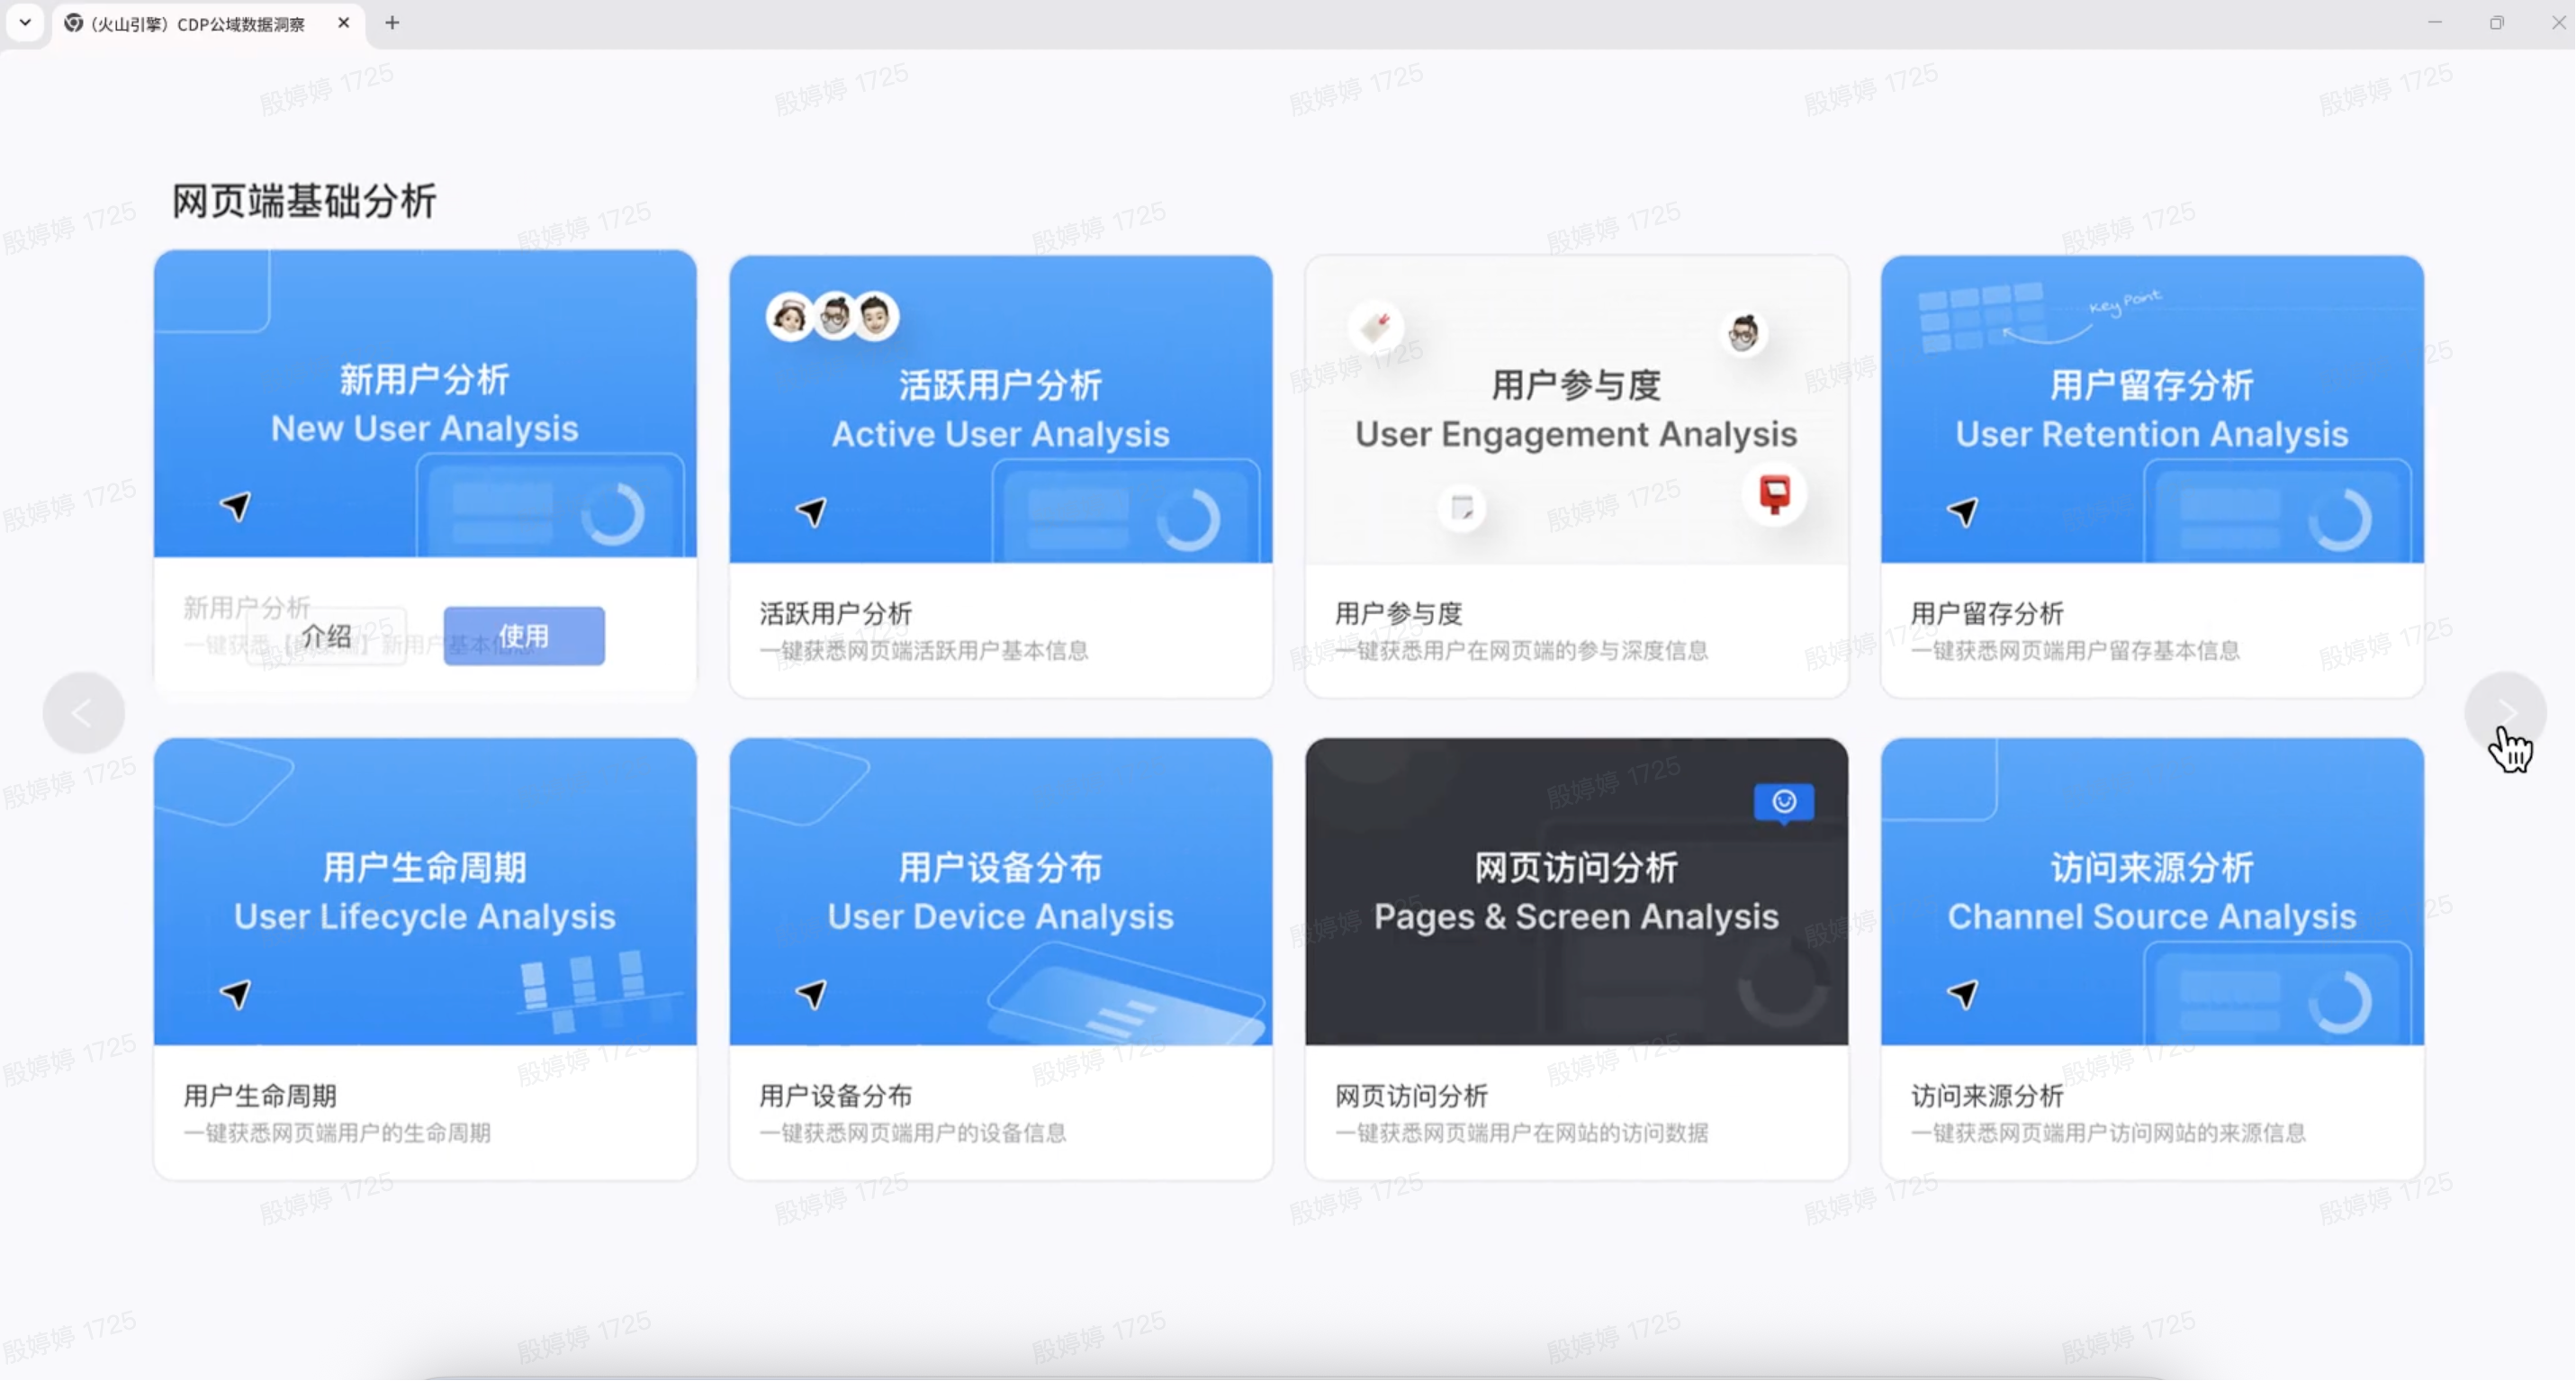
Task: Click description 一键获悉网页端活跃用户基本信息
Action: click(x=924, y=651)
